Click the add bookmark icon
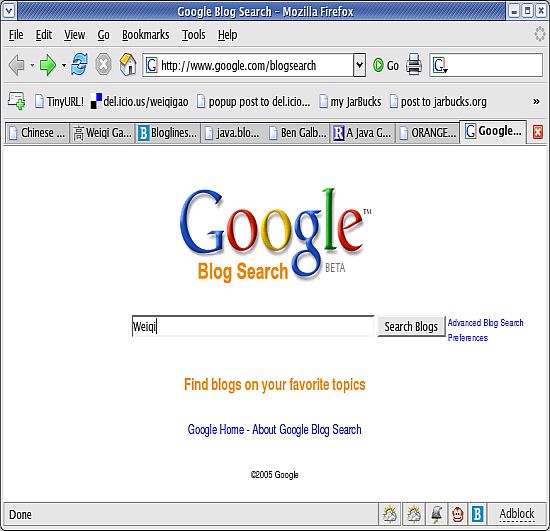Image resolution: width=550 pixels, height=531 pixels. (16, 101)
